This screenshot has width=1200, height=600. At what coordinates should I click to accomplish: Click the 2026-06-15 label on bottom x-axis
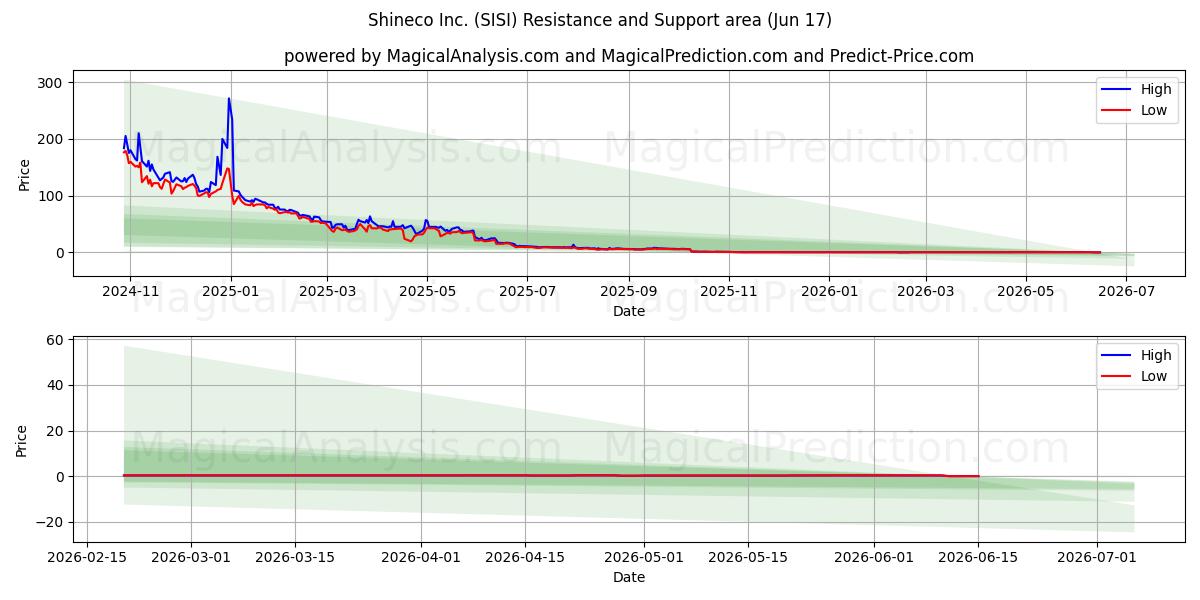pyautogui.click(x=977, y=558)
